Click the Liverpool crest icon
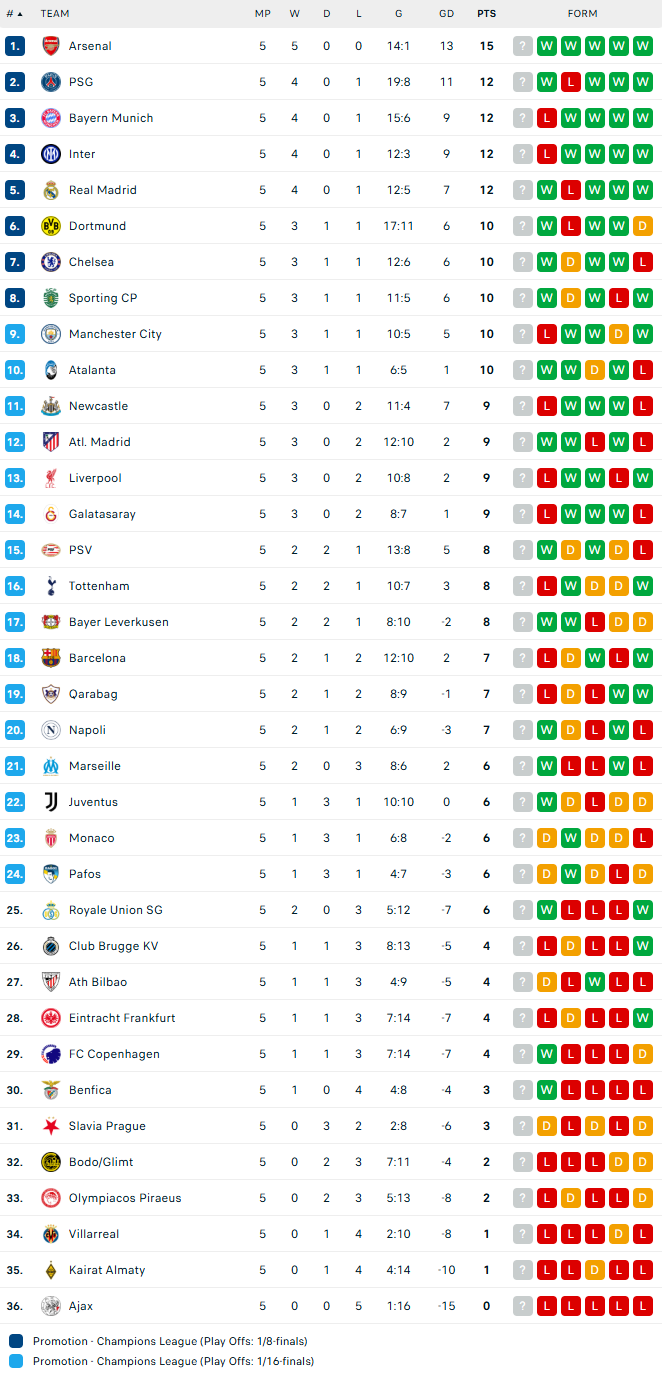The image size is (662, 1377). 51,478
